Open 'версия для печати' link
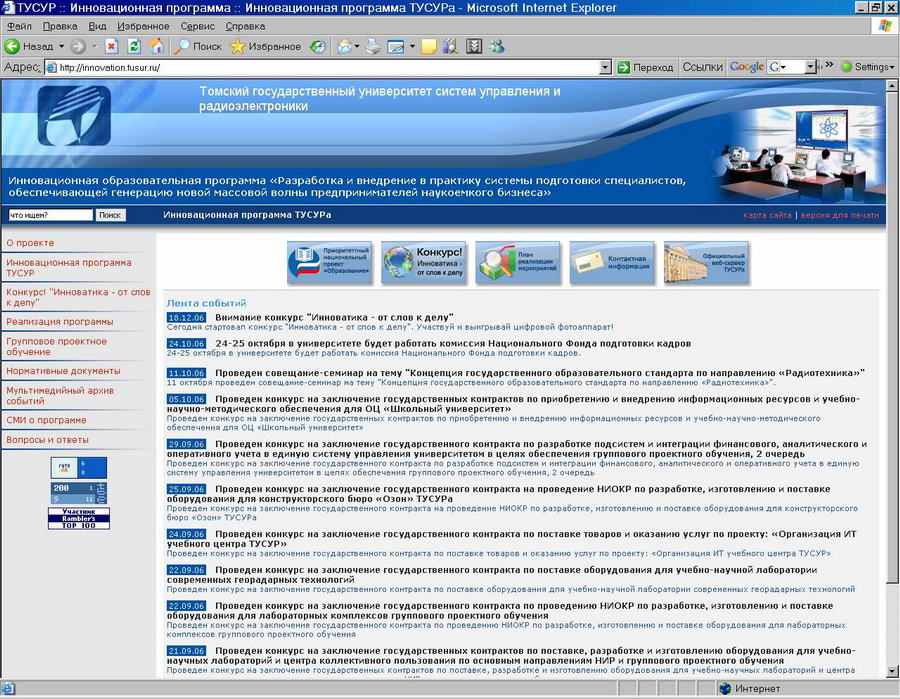The image size is (900, 699). 839,215
